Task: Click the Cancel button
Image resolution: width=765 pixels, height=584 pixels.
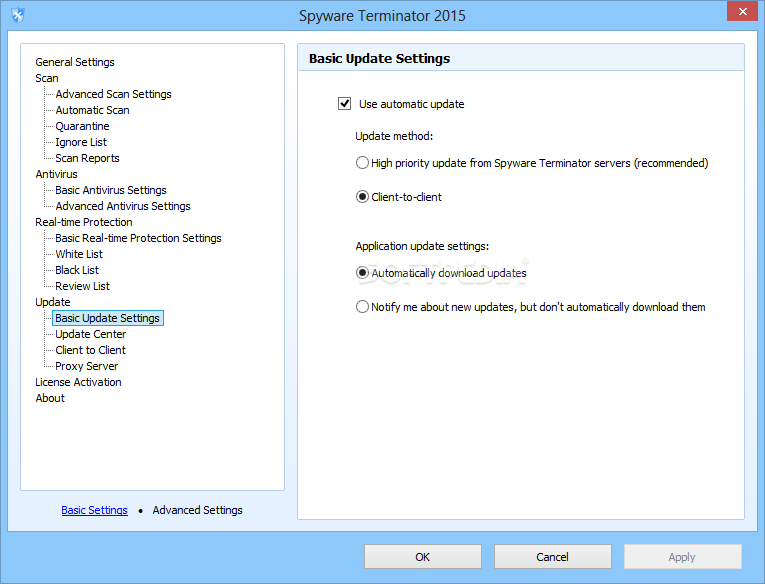Action: pos(552,557)
